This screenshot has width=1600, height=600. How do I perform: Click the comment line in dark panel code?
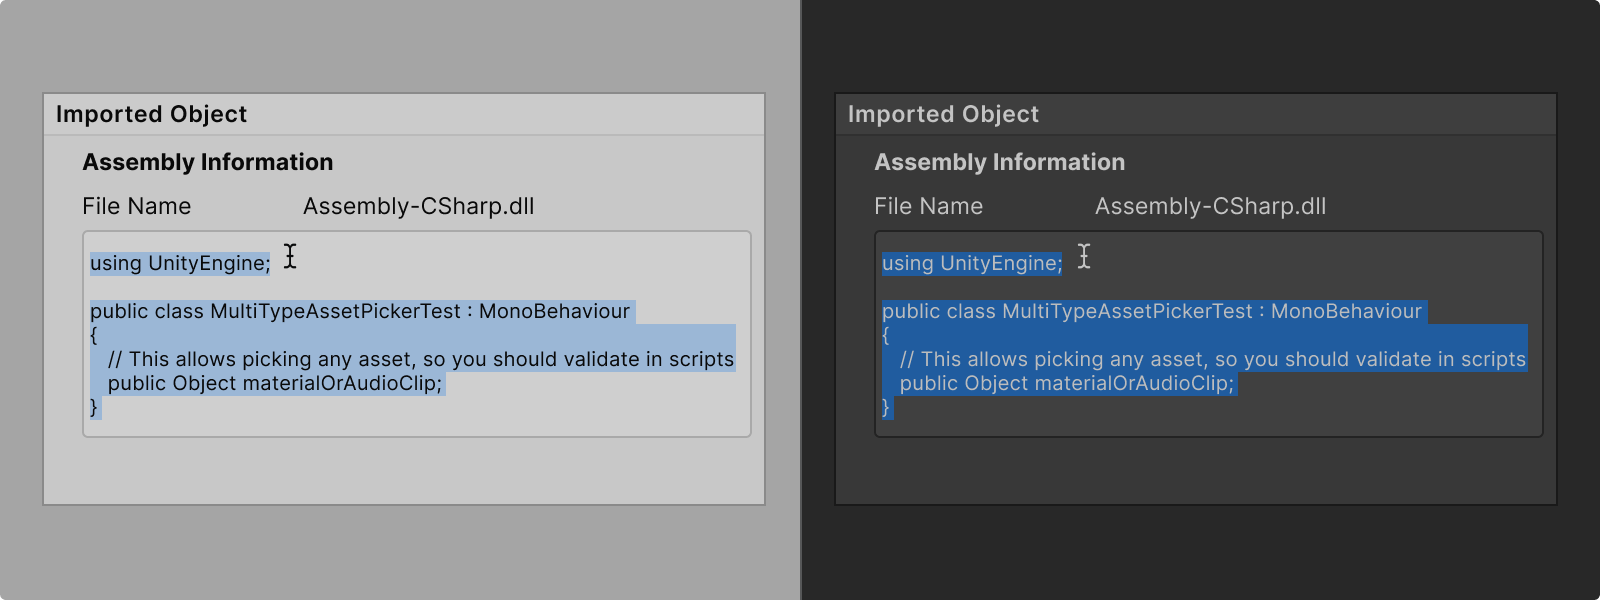pos(1213,359)
